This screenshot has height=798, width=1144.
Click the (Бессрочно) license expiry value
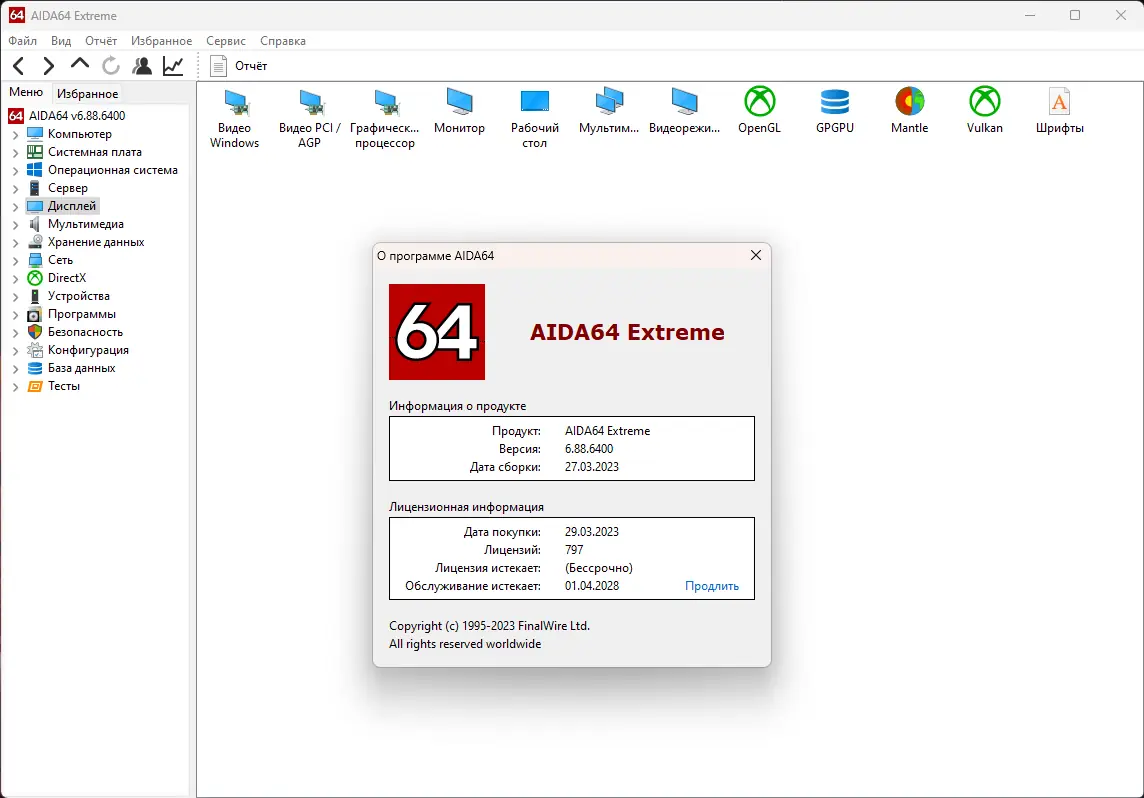[598, 567]
